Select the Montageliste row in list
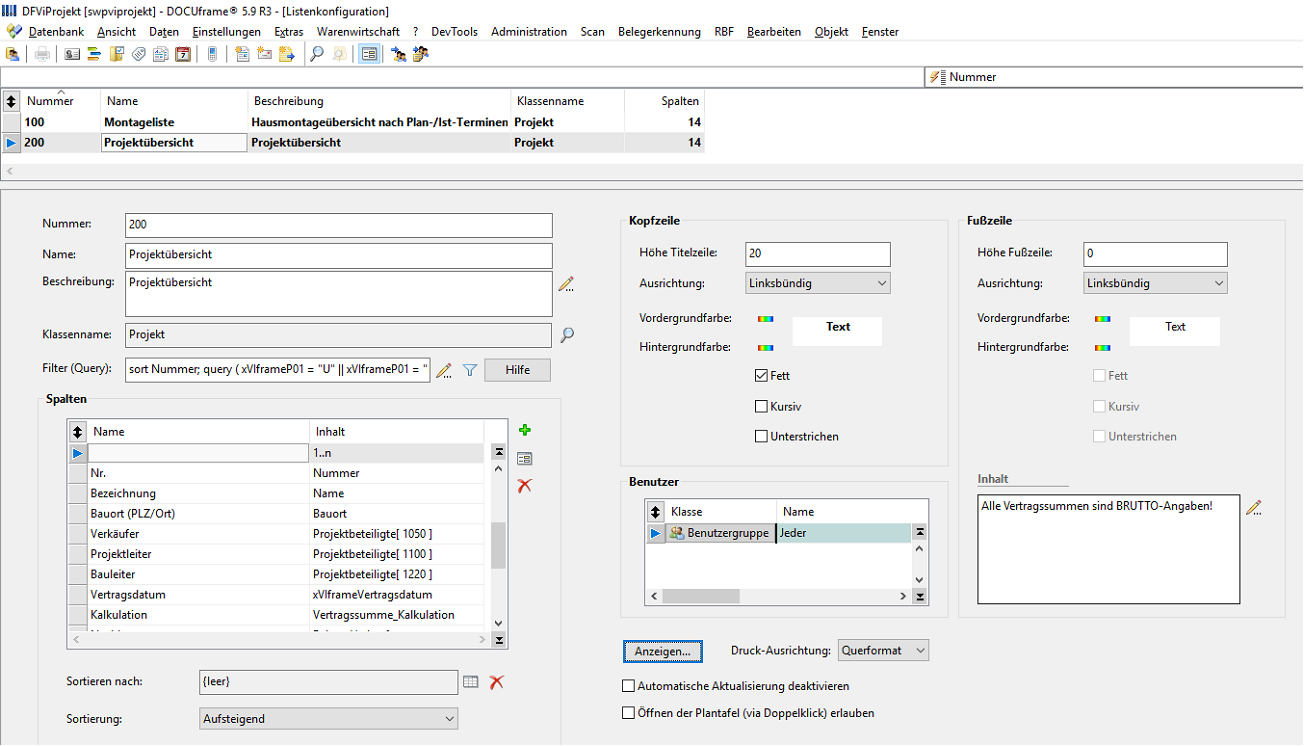Viewport: 1304px width, 746px height. coord(353,122)
